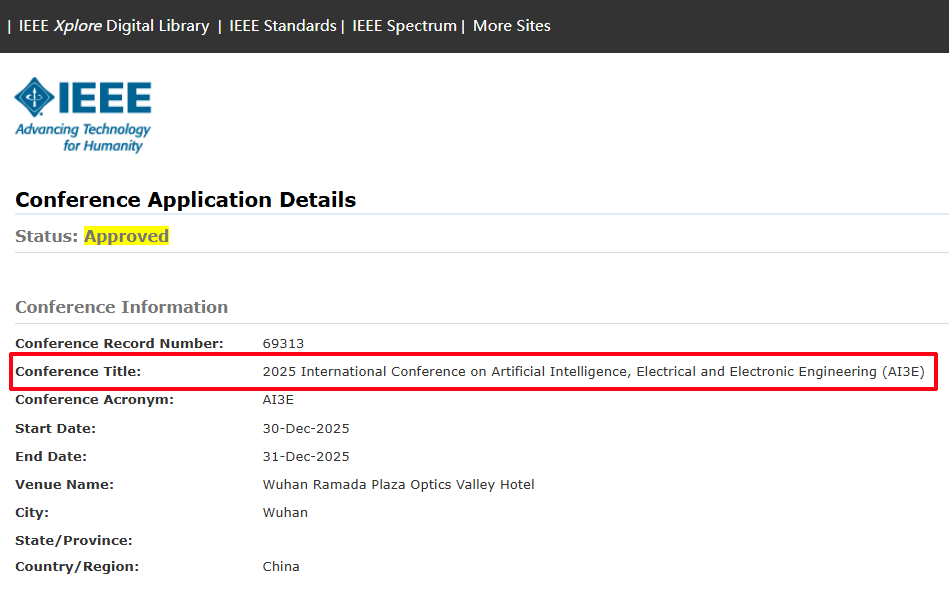The image size is (949, 599).
Task: Click the Advancing Technology for Humanity tagline
Action: tap(83, 138)
